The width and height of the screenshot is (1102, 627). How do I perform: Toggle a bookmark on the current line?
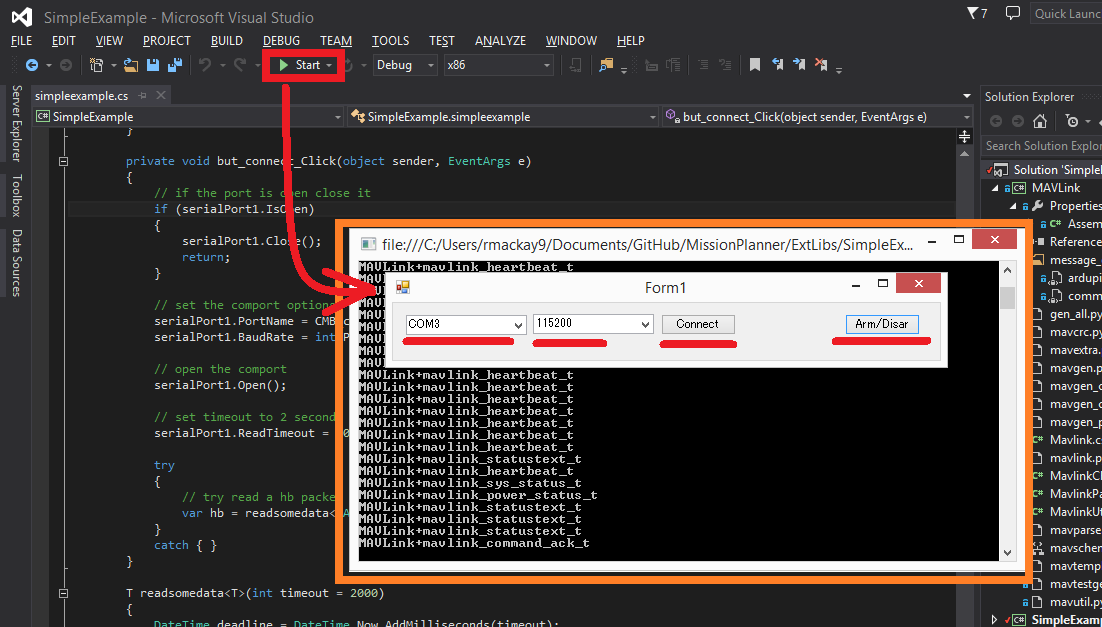755,65
